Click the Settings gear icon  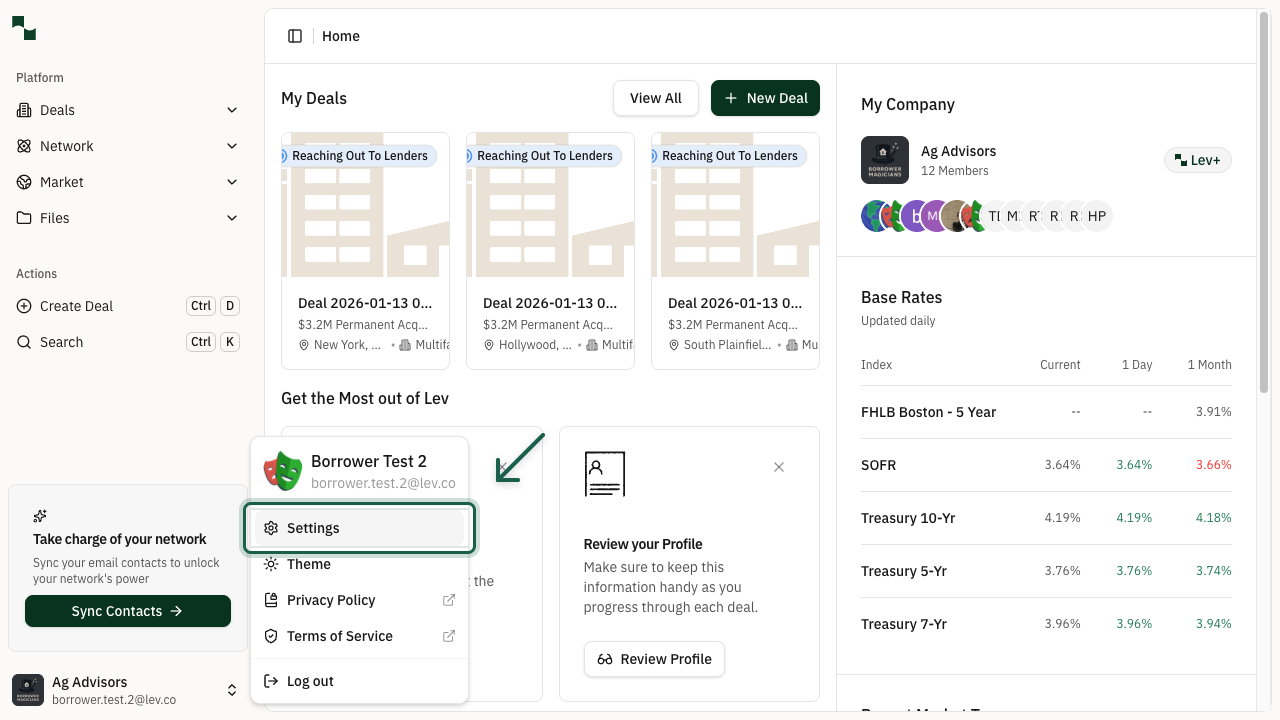[x=270, y=528]
